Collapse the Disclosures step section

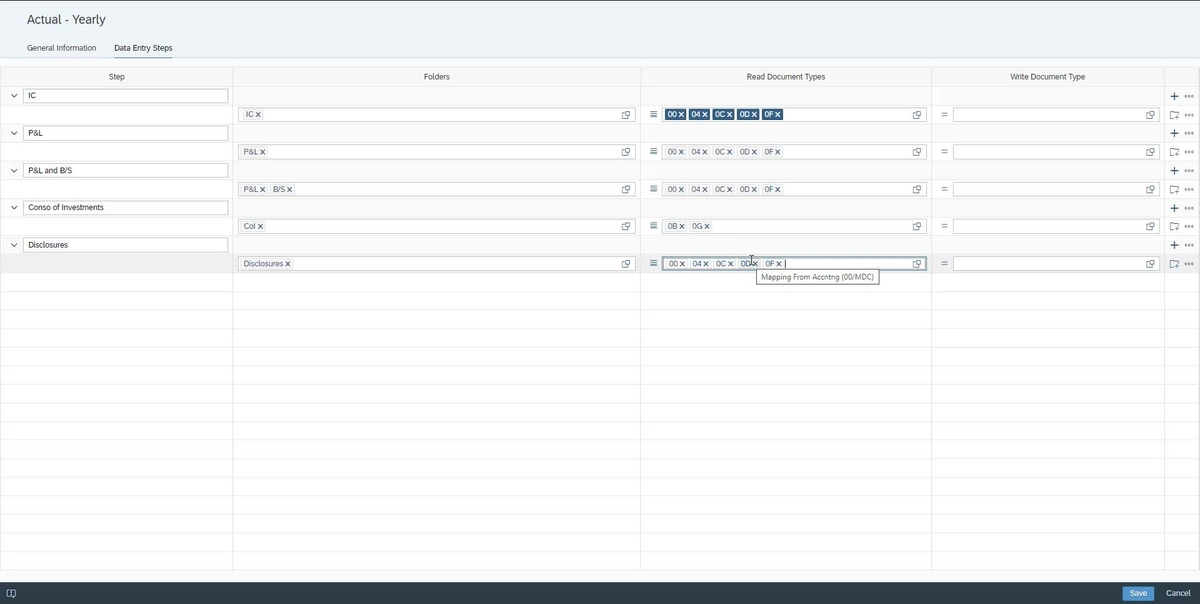13,244
